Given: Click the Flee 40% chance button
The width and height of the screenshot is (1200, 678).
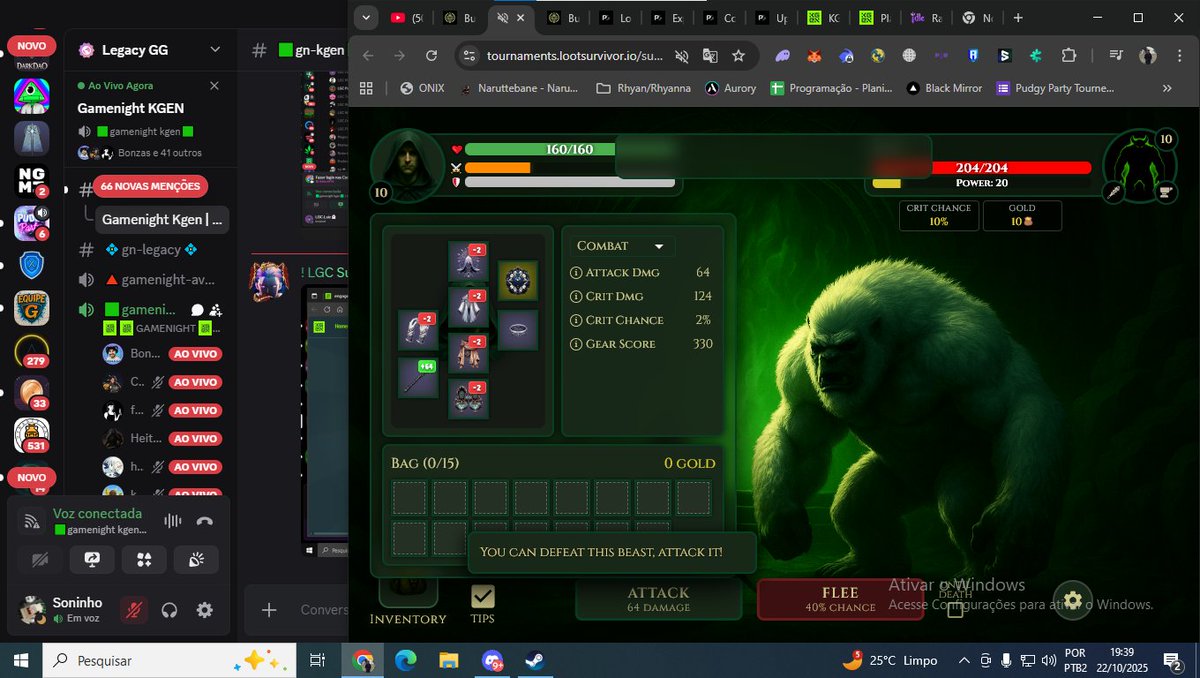Looking at the screenshot, I should coord(840,599).
